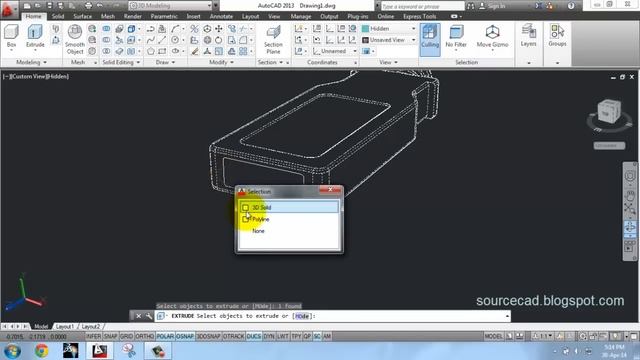Open the Unnamed UCS dropdown
This screenshot has height=360, width=640.
point(335,51)
